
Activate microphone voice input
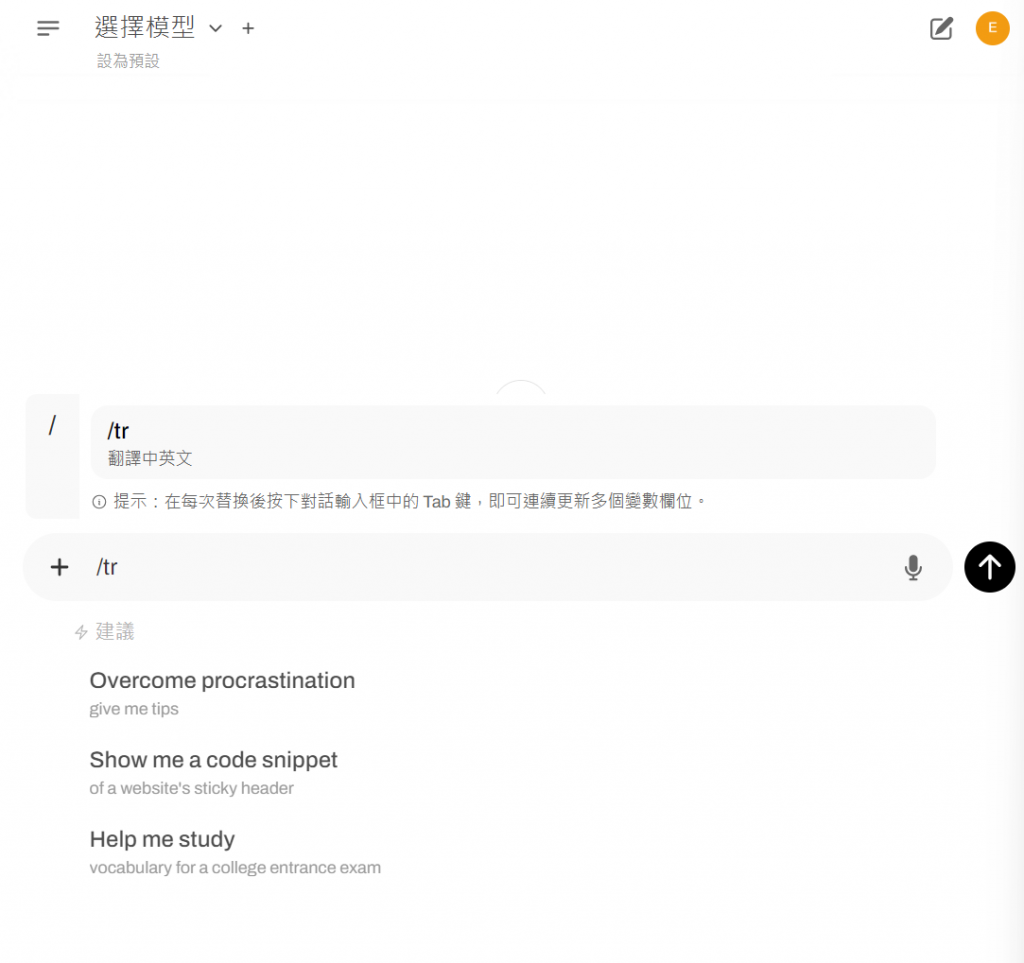(x=913, y=567)
